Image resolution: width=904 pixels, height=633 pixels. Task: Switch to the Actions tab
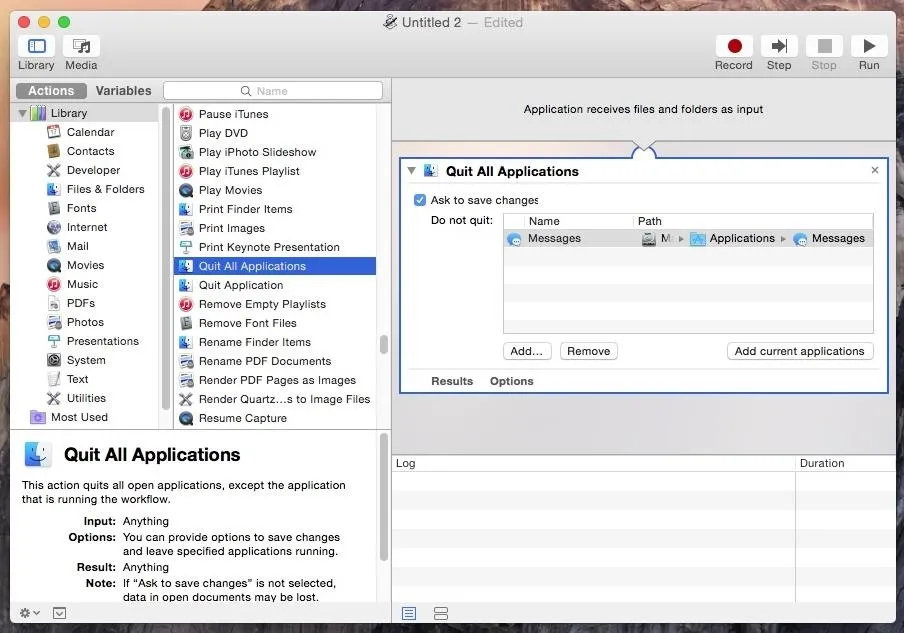coord(51,91)
